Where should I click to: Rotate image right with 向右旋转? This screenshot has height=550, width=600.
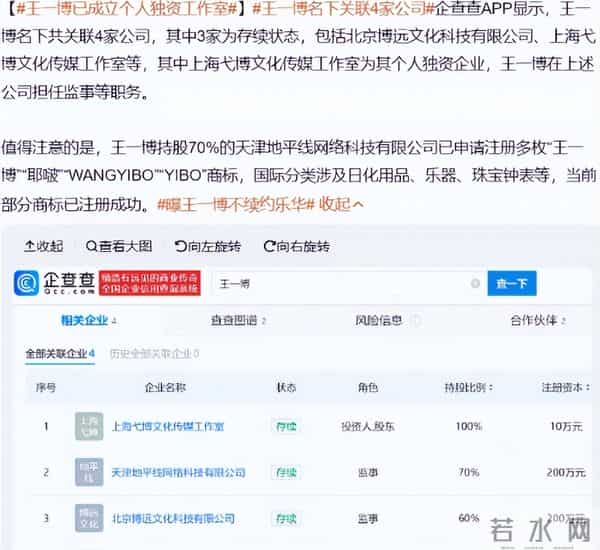pyautogui.click(x=297, y=246)
